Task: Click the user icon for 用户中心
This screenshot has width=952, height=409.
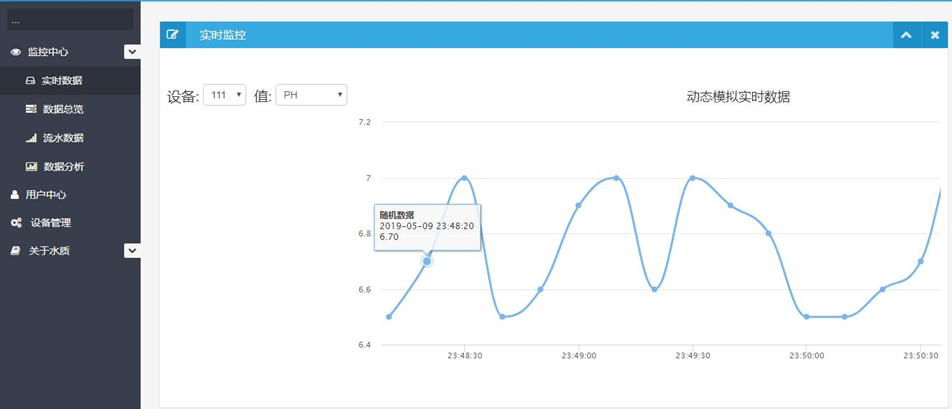Action: (15, 195)
